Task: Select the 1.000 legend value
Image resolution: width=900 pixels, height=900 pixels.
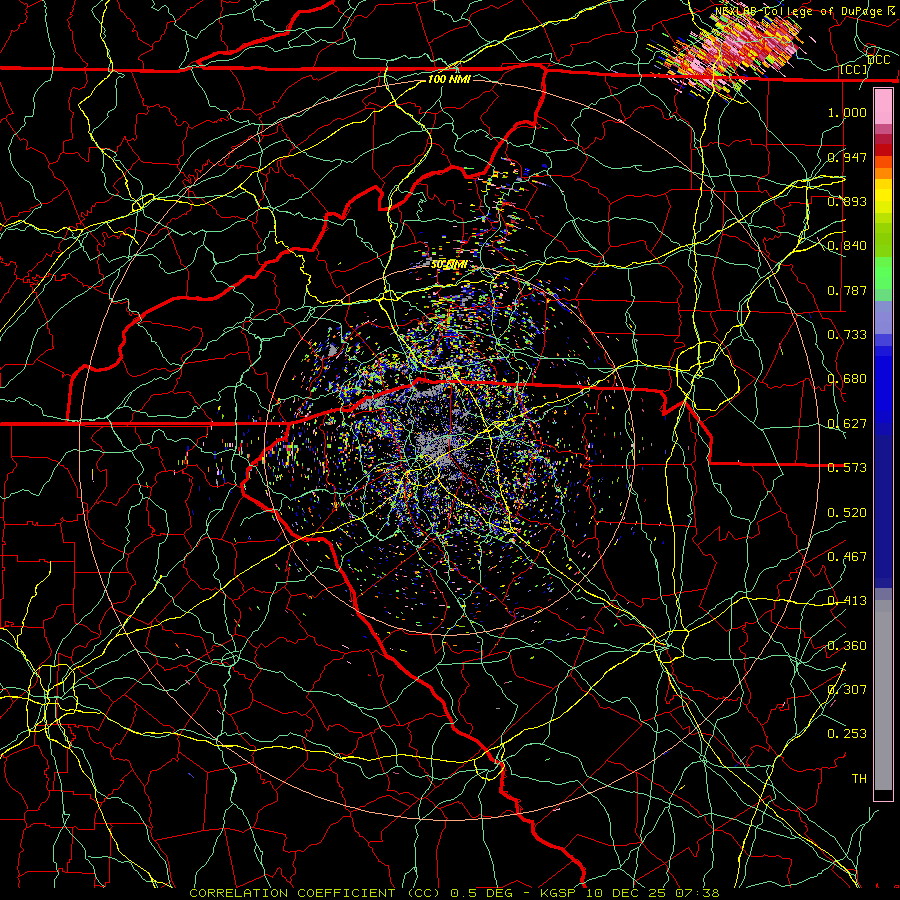Action: point(847,112)
